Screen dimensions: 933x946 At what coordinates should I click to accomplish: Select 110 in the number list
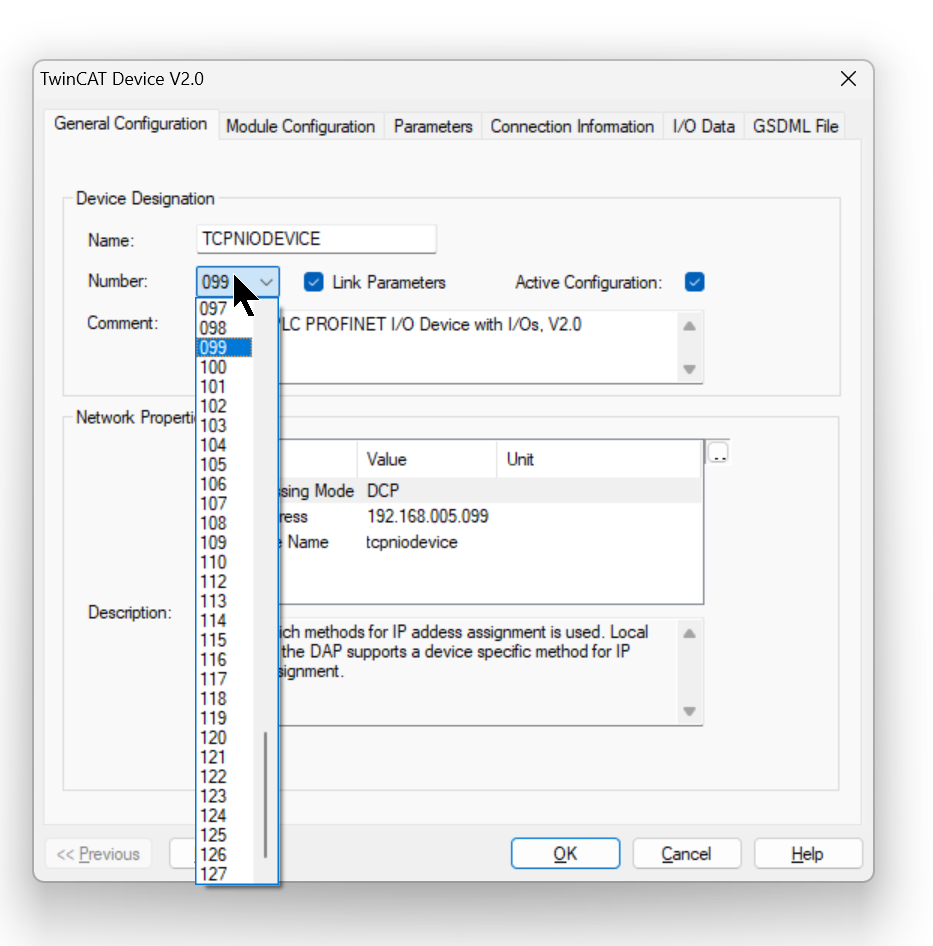tap(224, 562)
